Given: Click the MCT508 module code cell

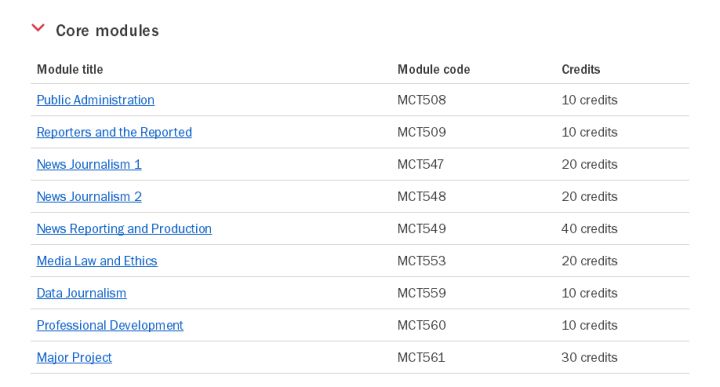Looking at the screenshot, I should (422, 100).
